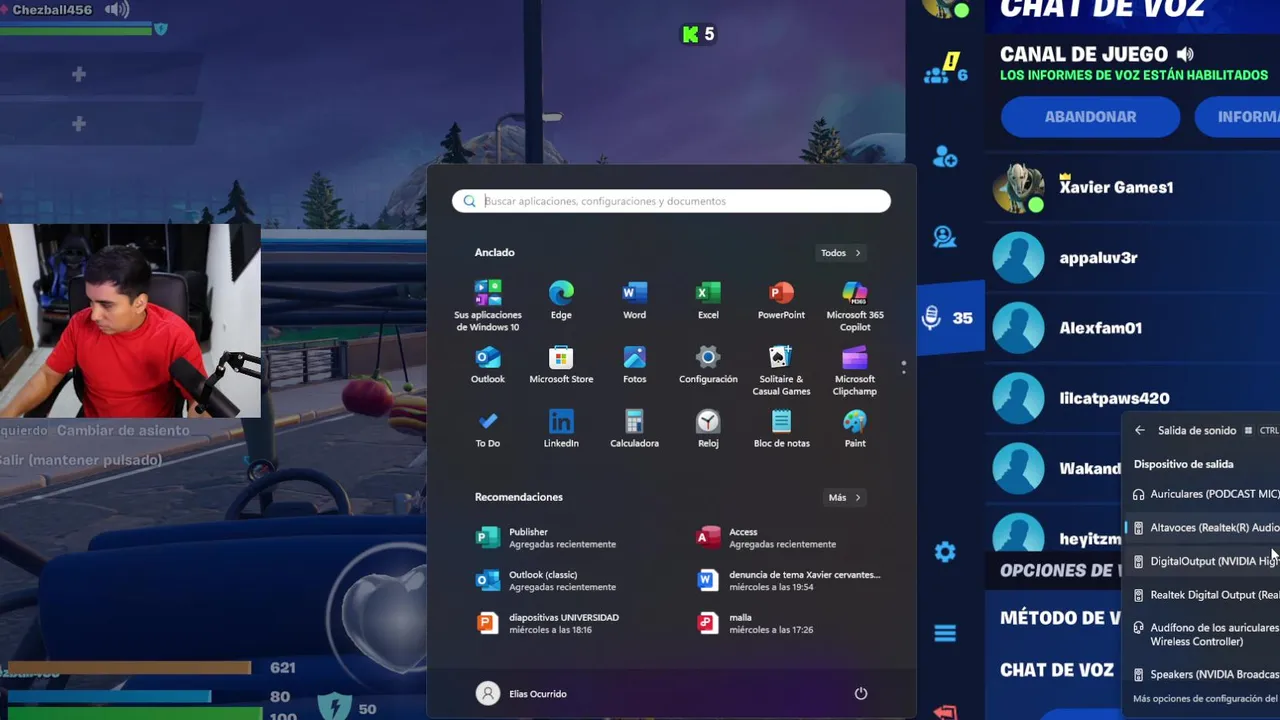Select player Xavier Games1 in voice chat
This screenshot has height=720, width=1280.
(1132, 188)
